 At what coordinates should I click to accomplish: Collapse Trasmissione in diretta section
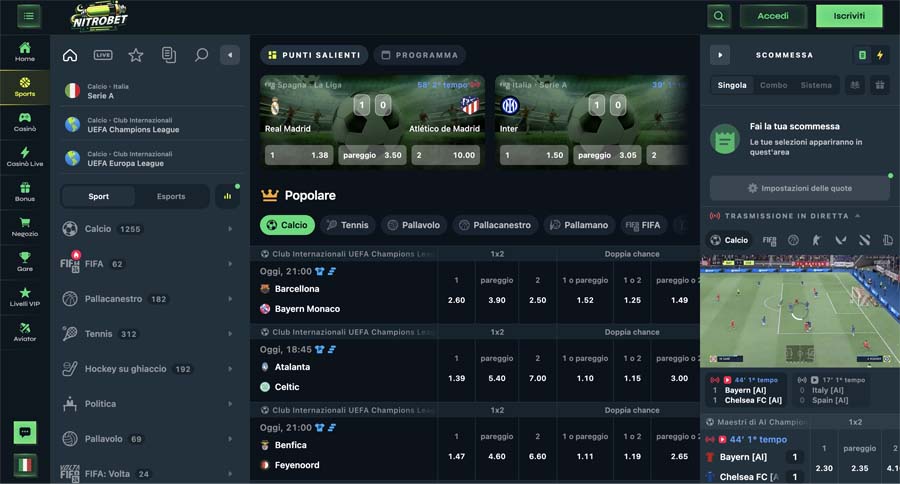(x=858, y=216)
